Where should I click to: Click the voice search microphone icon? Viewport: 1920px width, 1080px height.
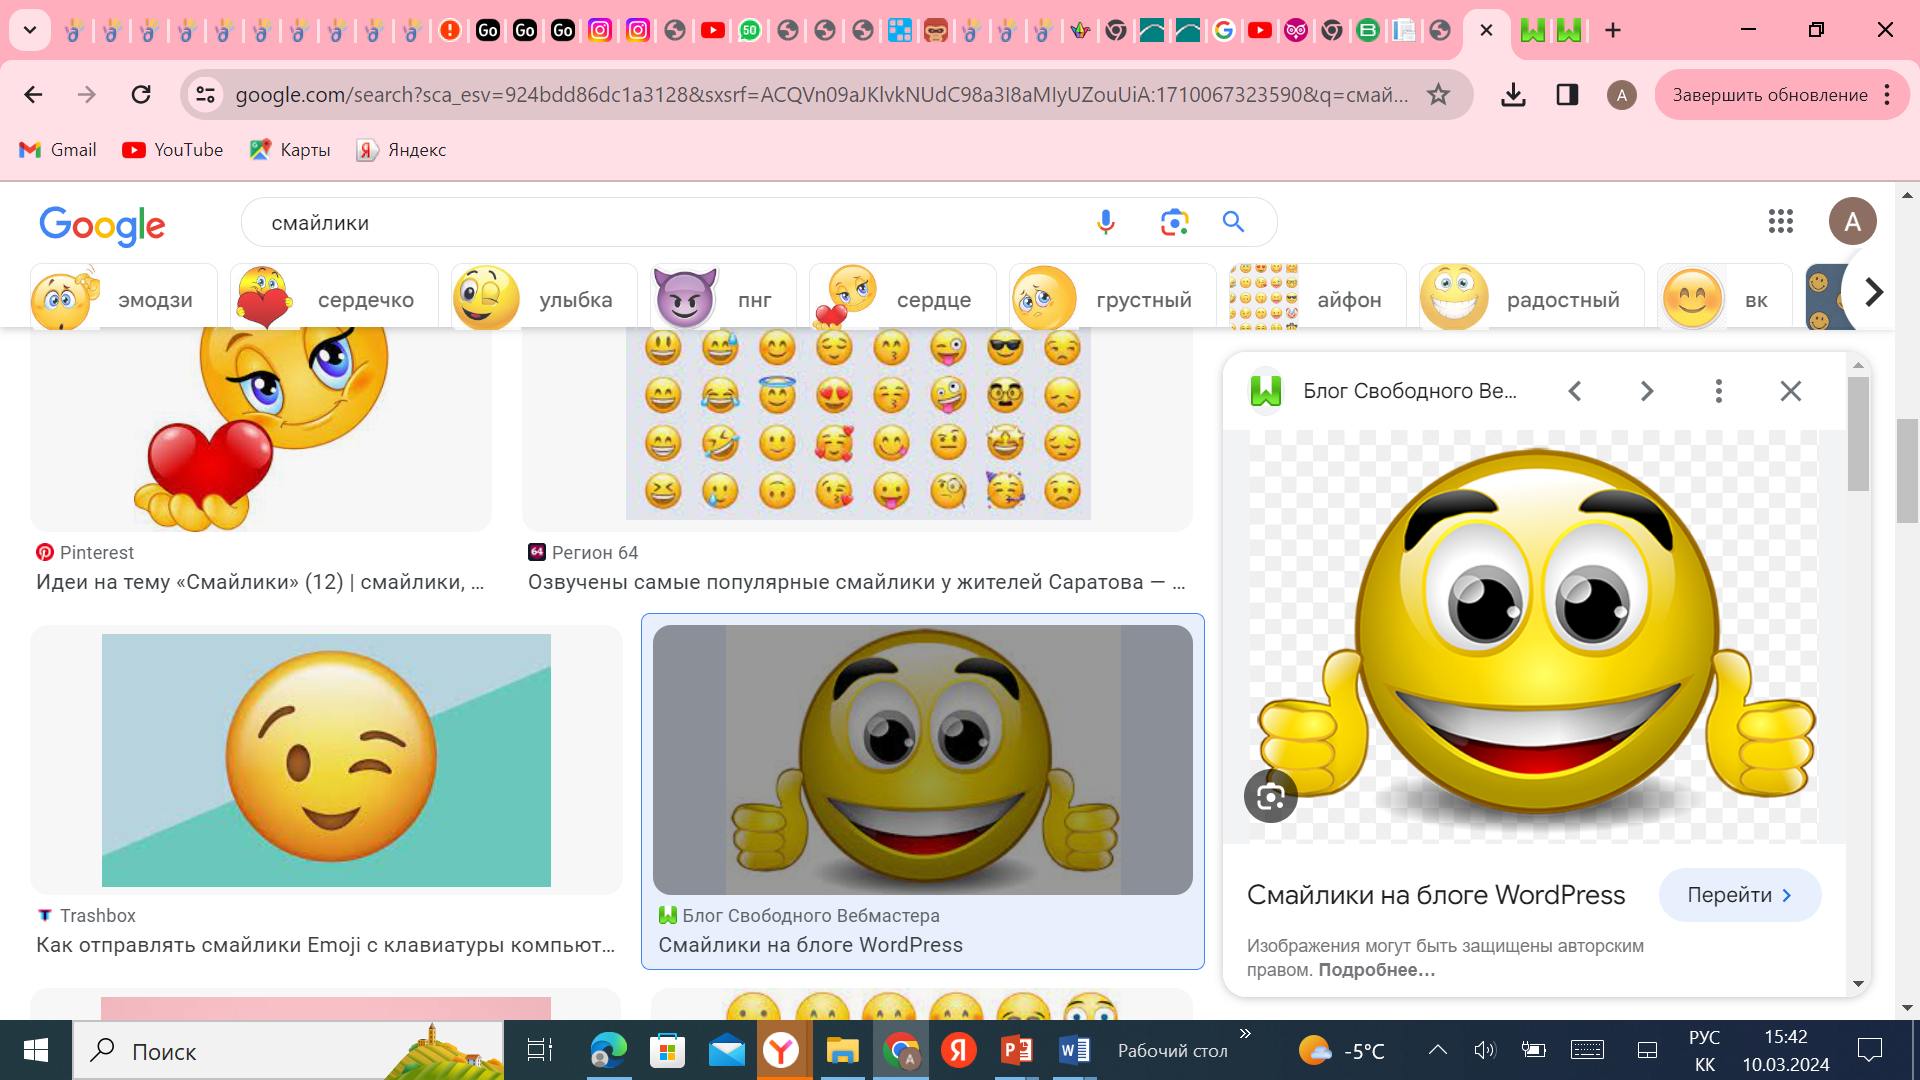click(1105, 222)
